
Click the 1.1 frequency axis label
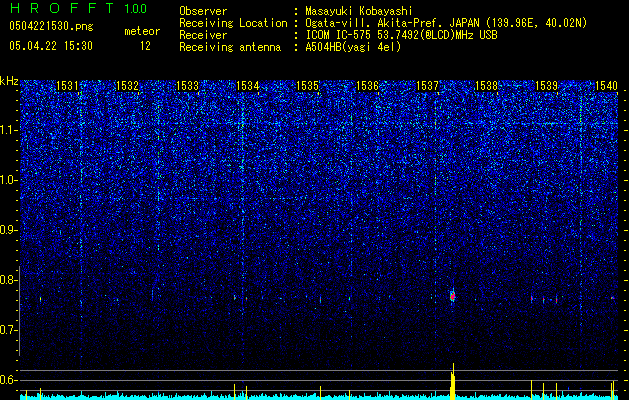tap(9, 130)
